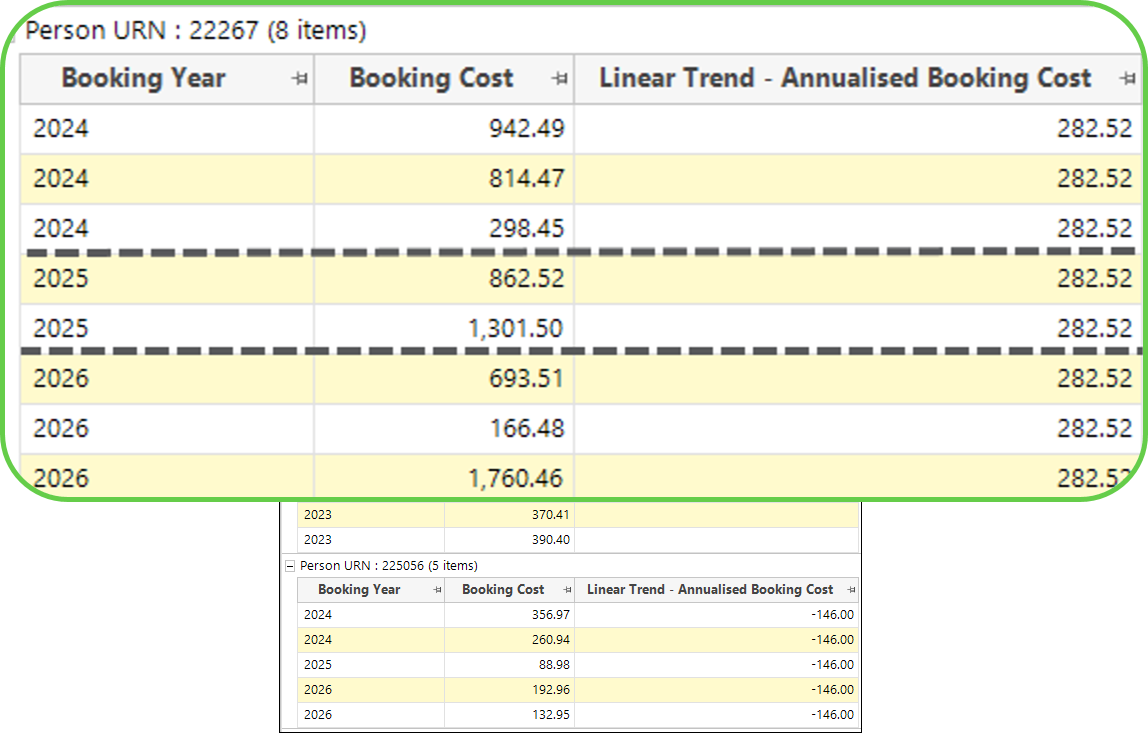Image resolution: width=1148 pixels, height=733 pixels.
Task: Select the 814.47 booking cost cell
Action: pos(444,179)
